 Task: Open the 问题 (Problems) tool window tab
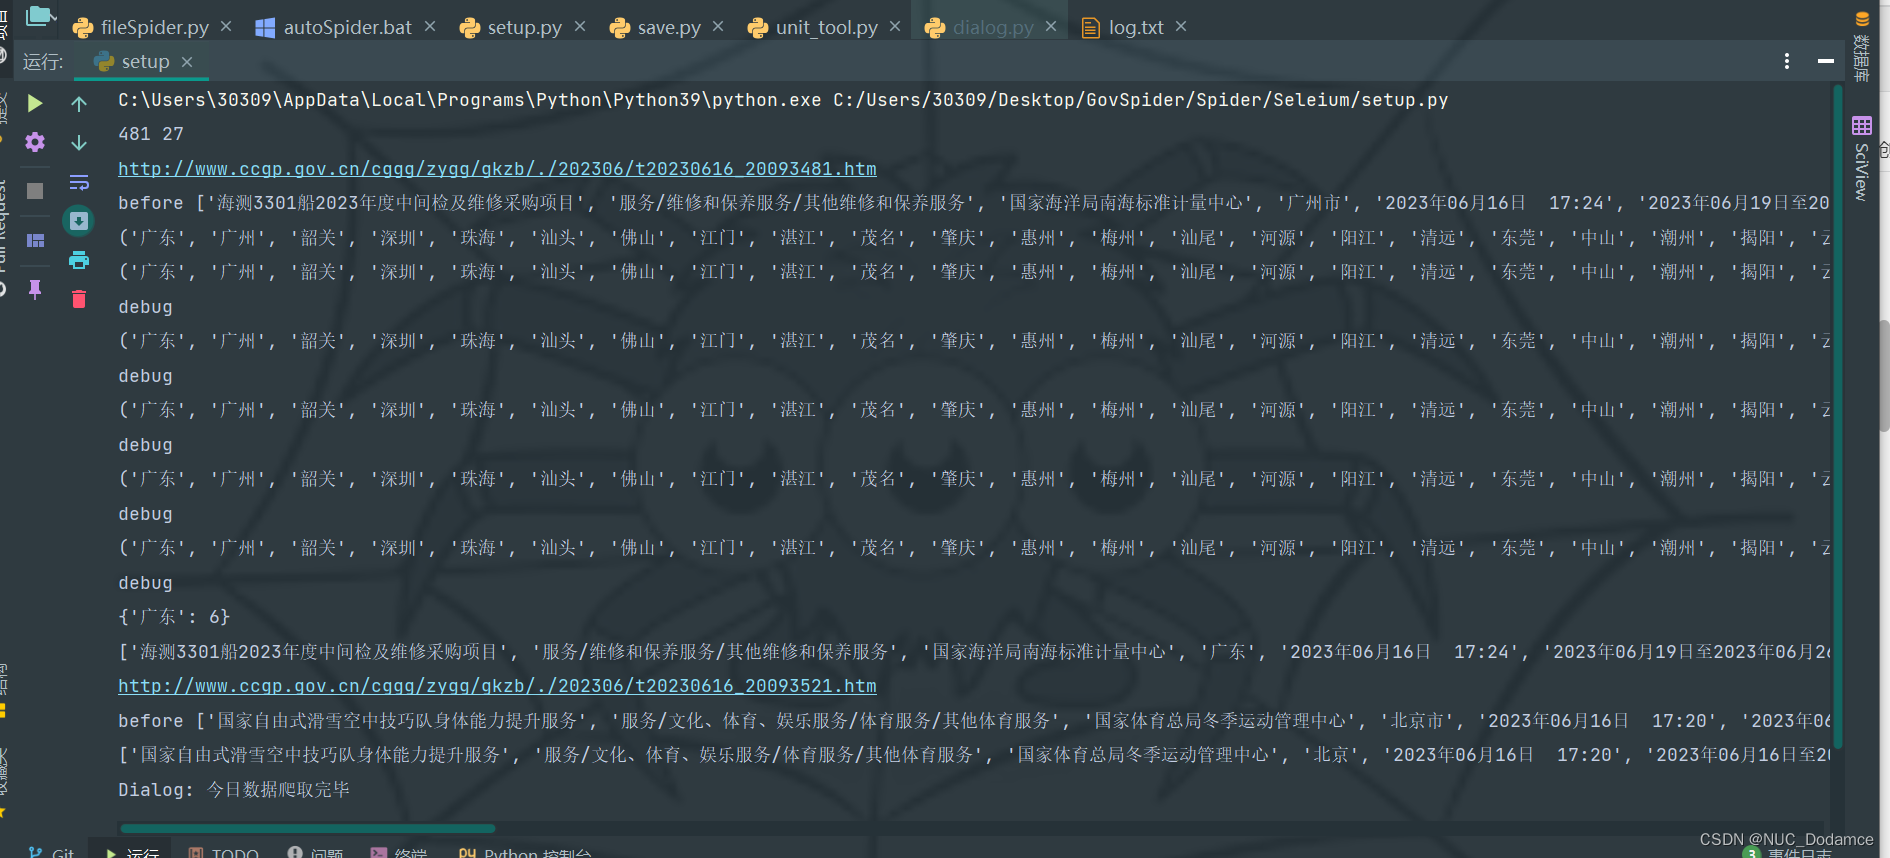315,852
